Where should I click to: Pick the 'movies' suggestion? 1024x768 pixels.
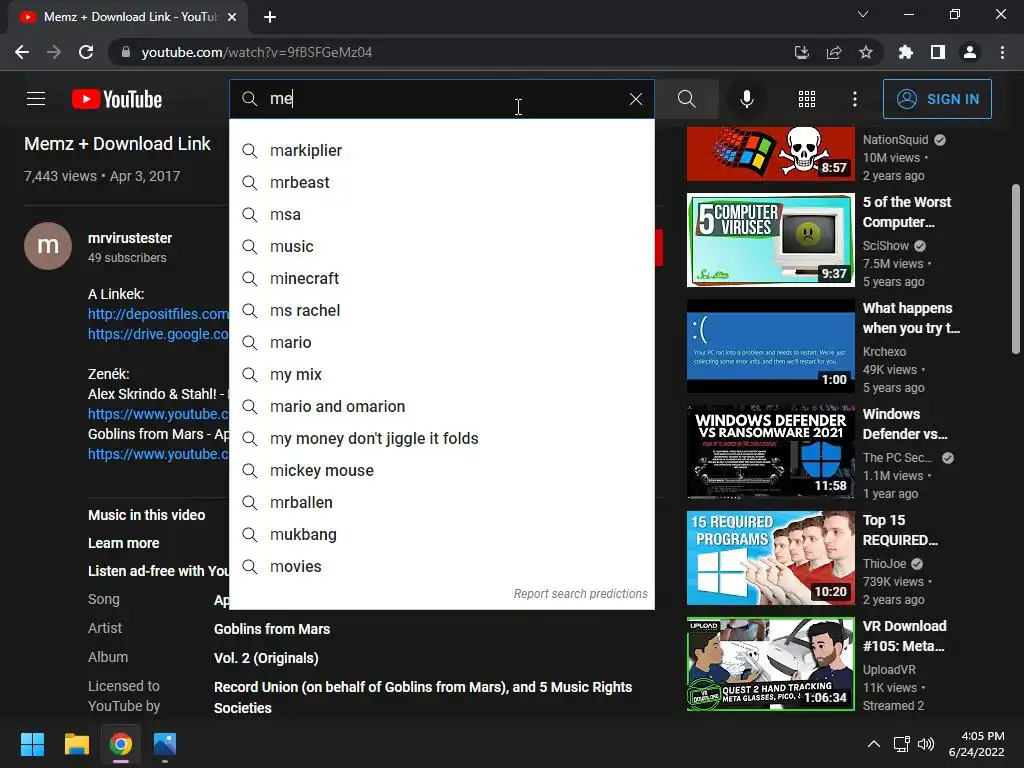point(441,567)
